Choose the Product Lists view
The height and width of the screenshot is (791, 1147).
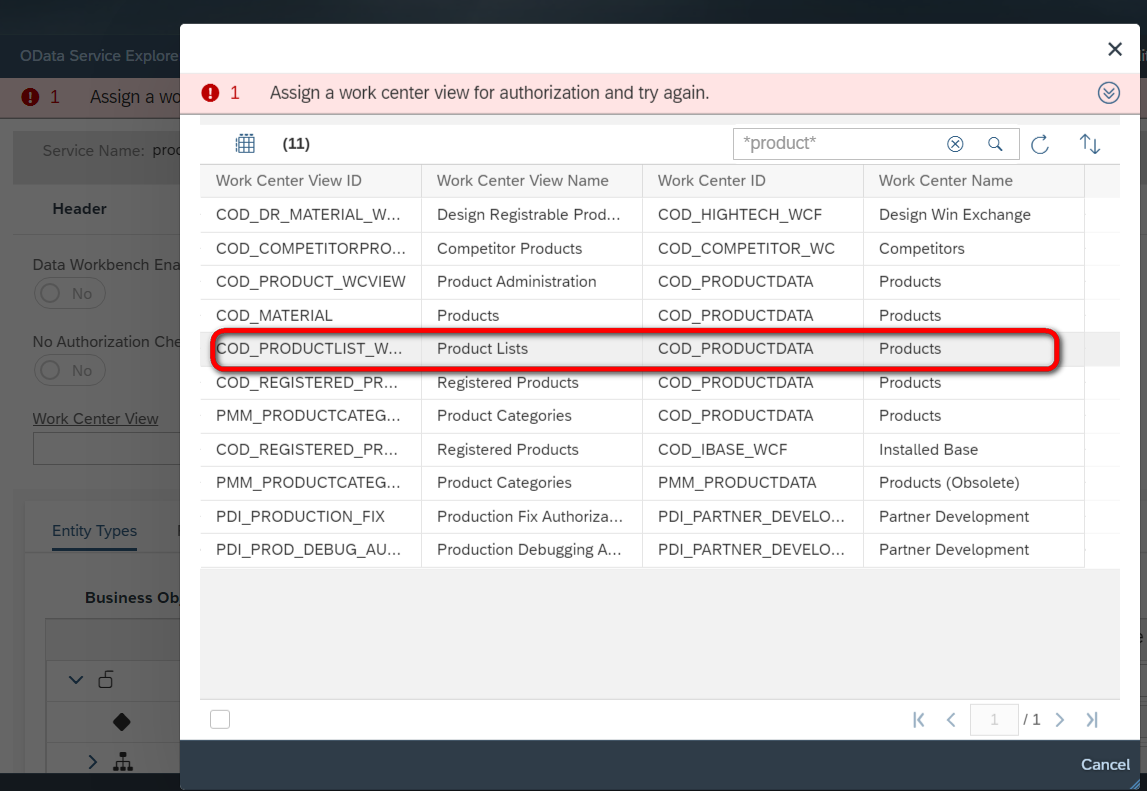pyautogui.click(x=642, y=349)
